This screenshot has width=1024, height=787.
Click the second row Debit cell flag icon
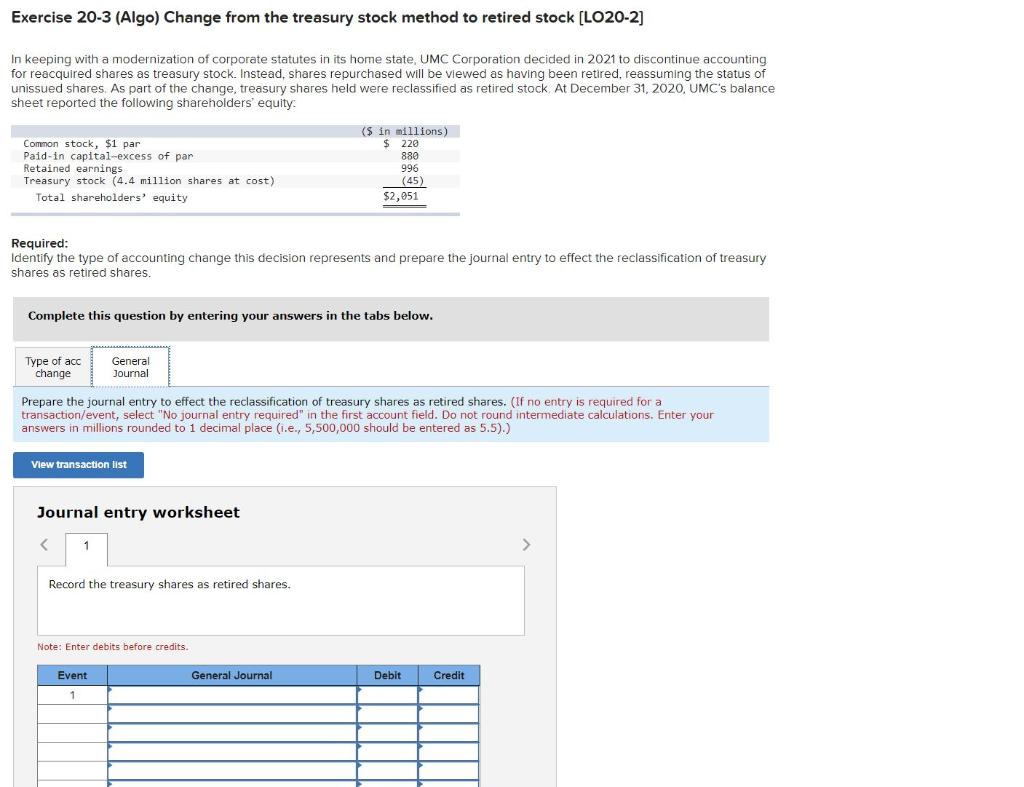click(x=360, y=710)
